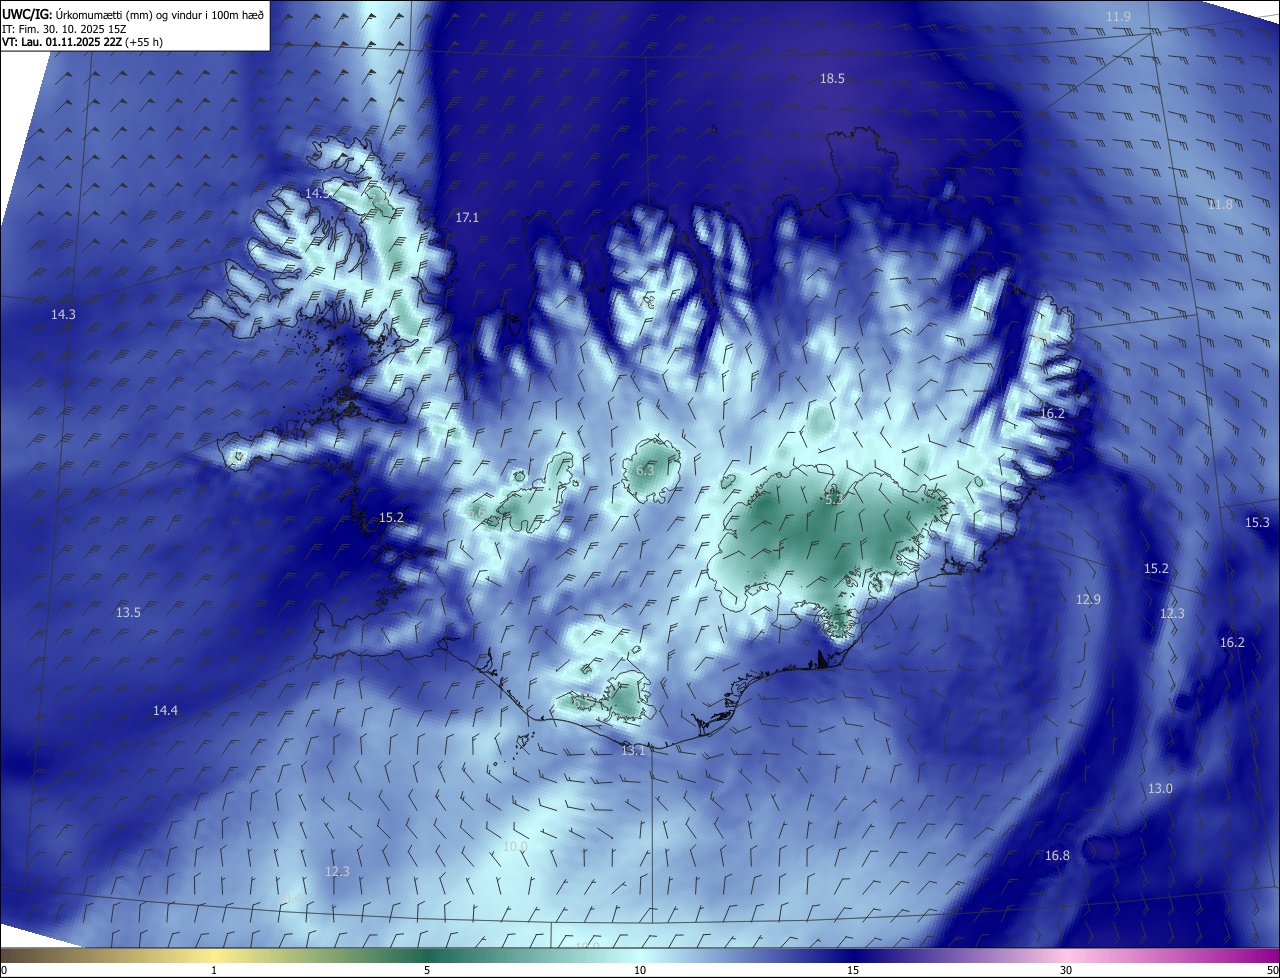The image size is (1280, 978).
Task: Click the '(+55 h)' forecast offset
Action: tap(144, 42)
